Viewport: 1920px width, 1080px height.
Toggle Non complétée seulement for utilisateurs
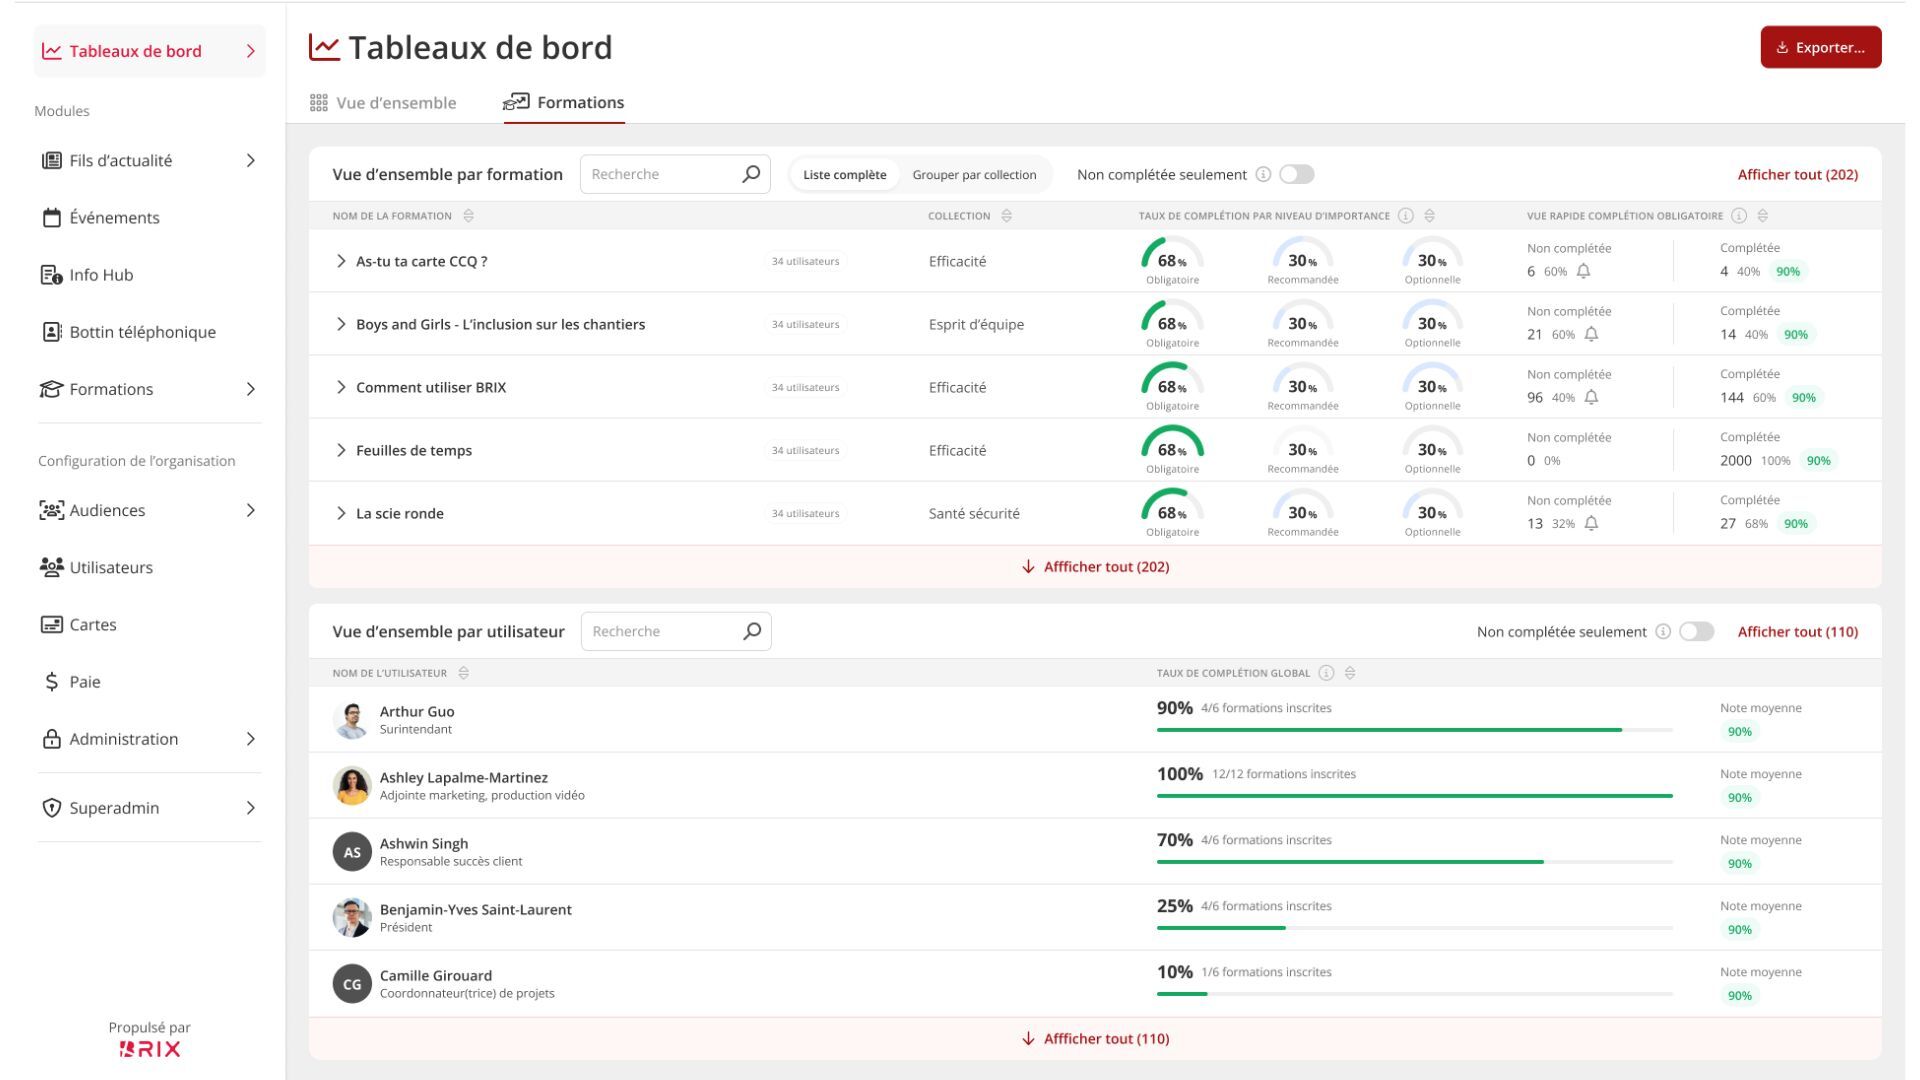tap(1697, 631)
